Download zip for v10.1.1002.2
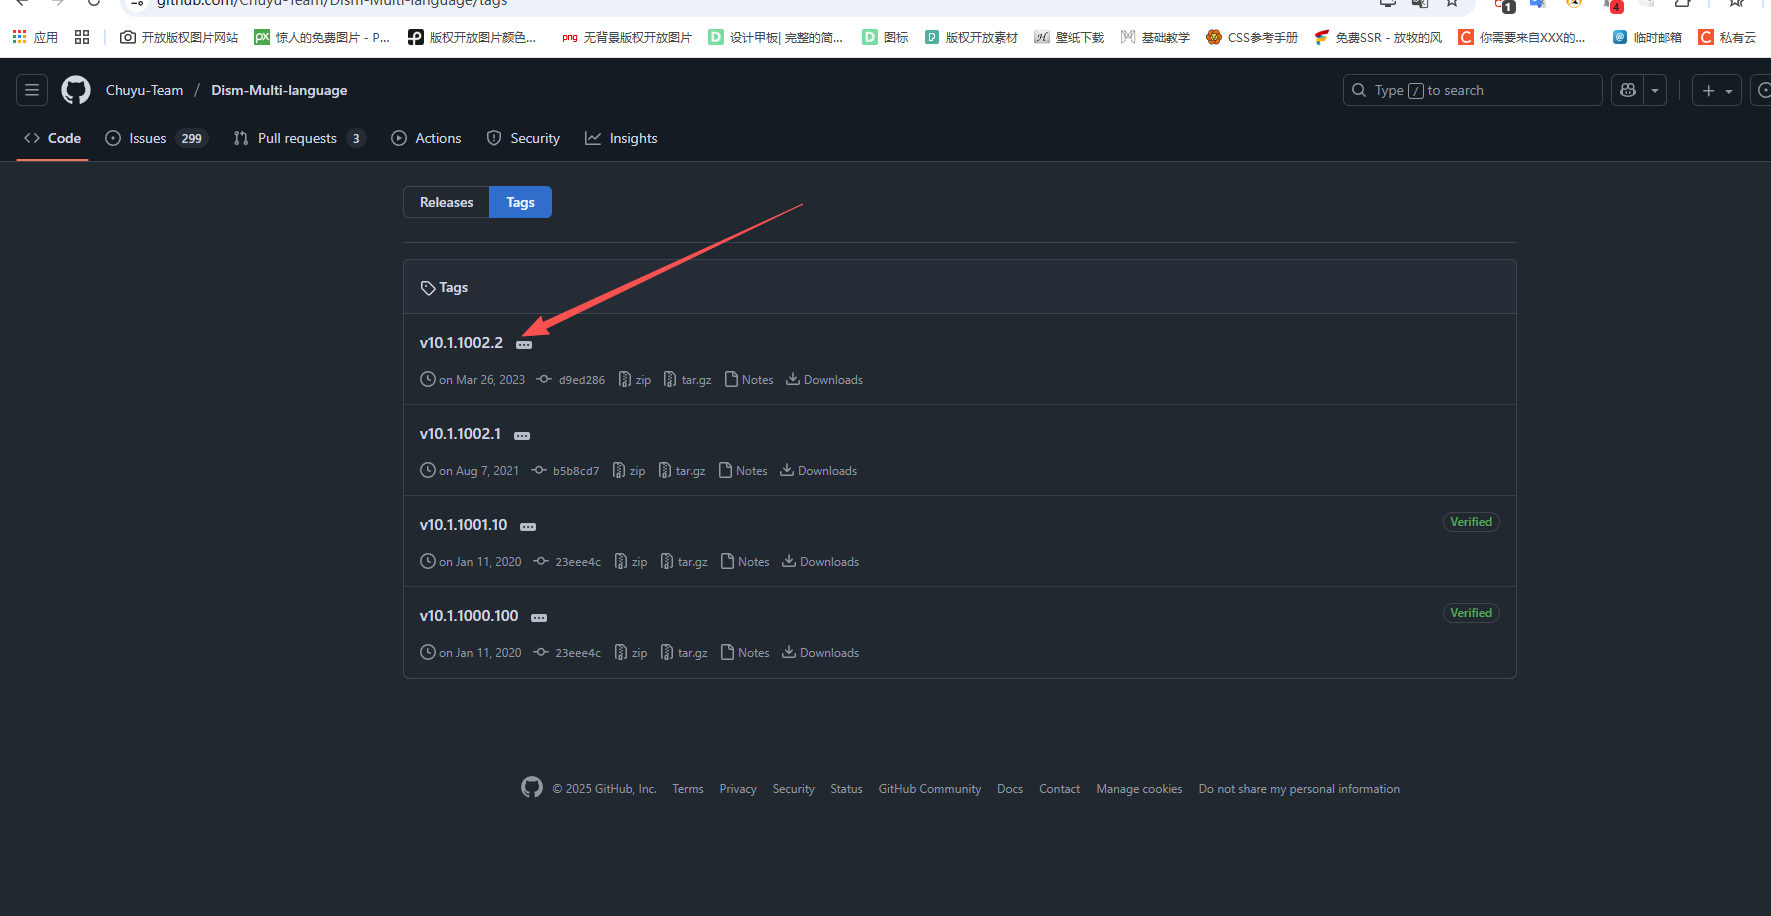The width and height of the screenshot is (1771, 916). tap(635, 380)
